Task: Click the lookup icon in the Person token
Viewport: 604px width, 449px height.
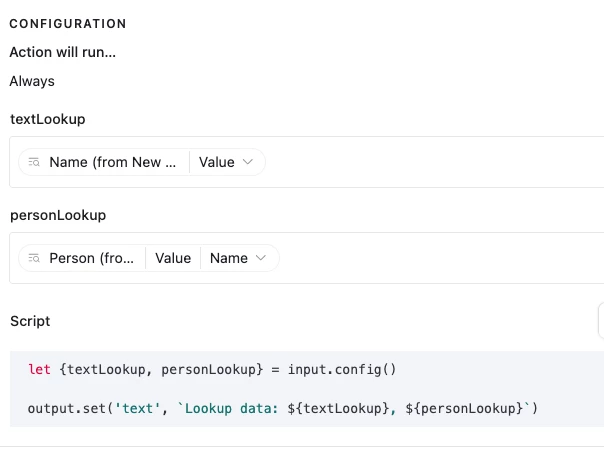Action: (x=33, y=258)
